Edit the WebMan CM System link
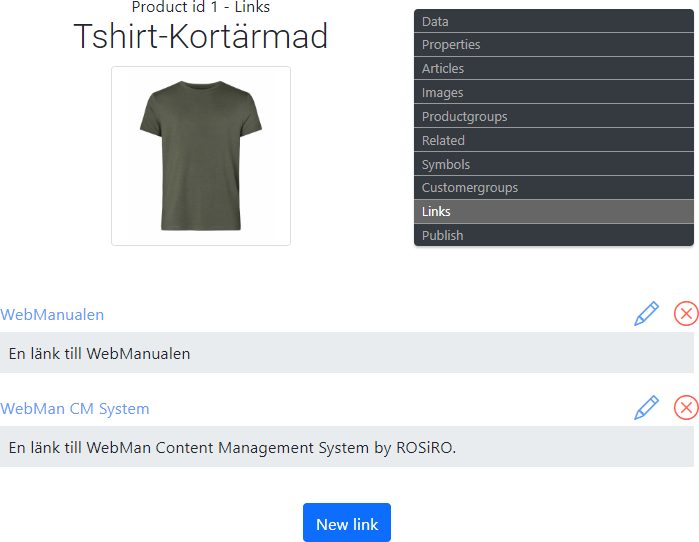Image resolution: width=699 pixels, height=542 pixels. click(647, 408)
